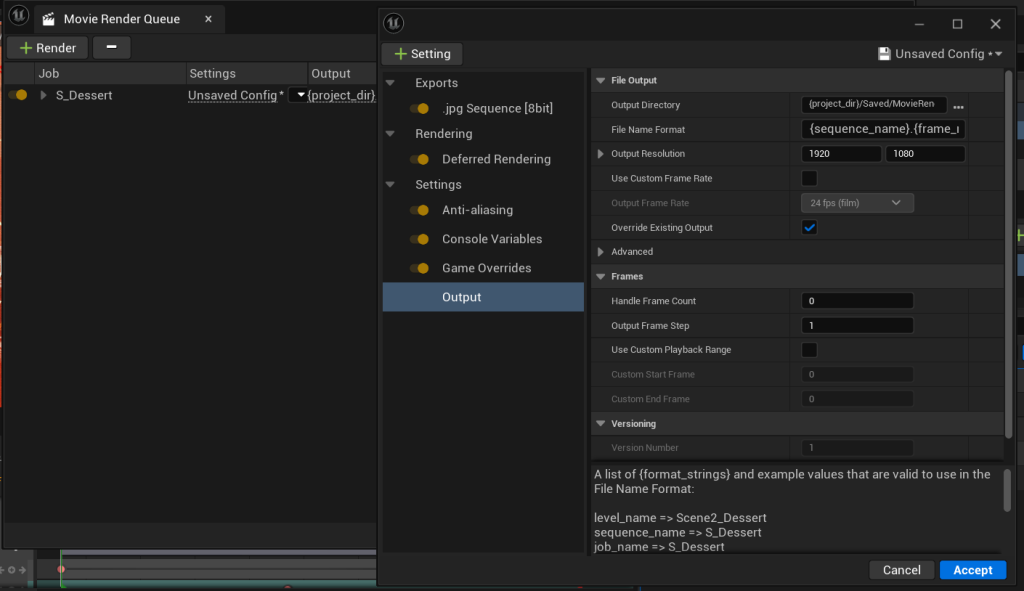The width and height of the screenshot is (1024, 591).
Task: Close the Movie Render Queue tab
Action: (208, 19)
